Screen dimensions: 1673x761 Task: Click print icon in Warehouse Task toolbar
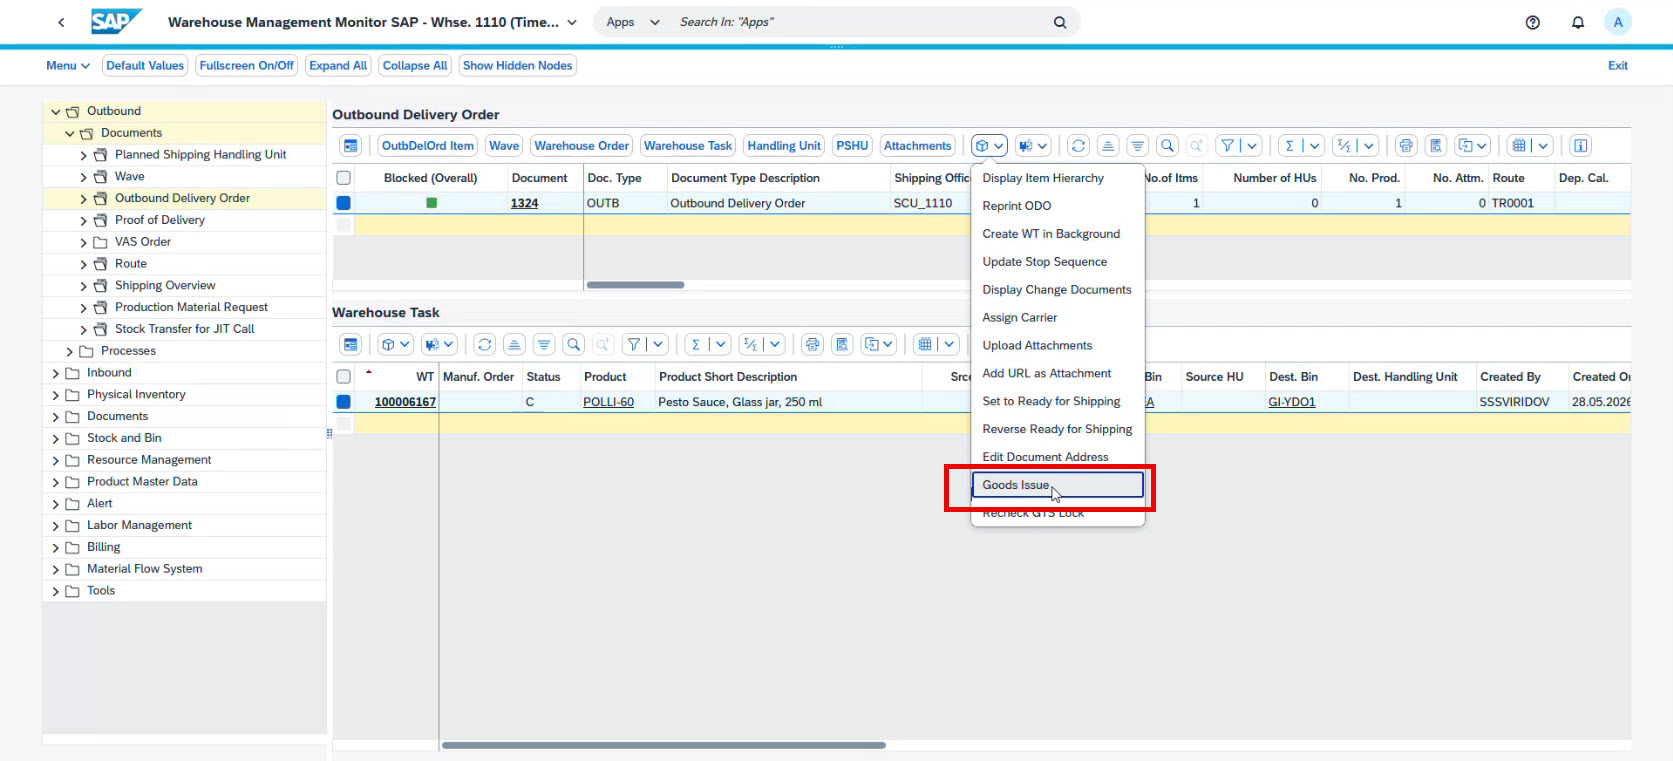click(x=813, y=345)
